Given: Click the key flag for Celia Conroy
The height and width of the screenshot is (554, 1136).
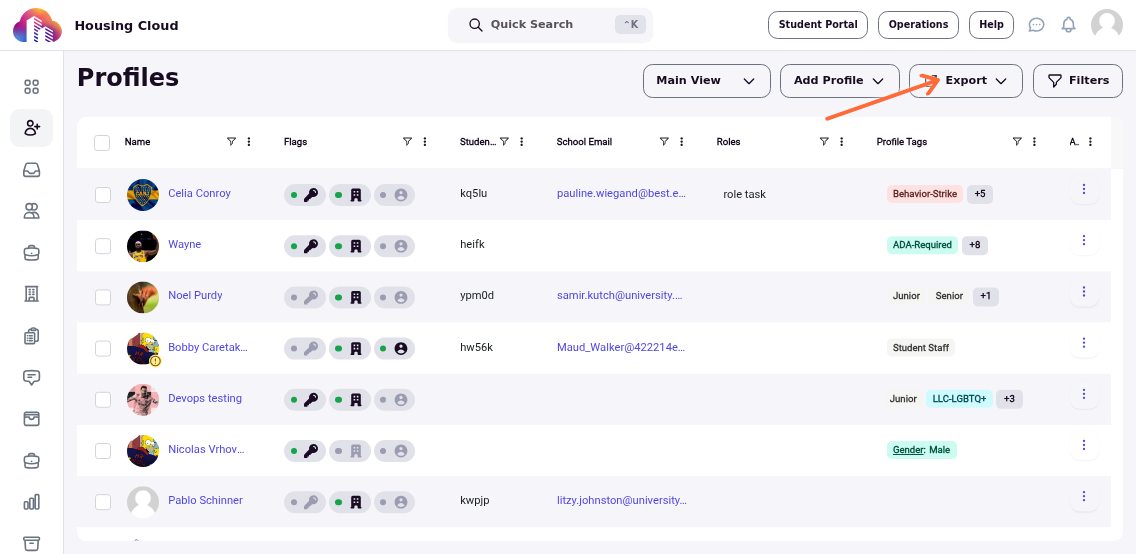Looking at the screenshot, I should click(x=305, y=195).
